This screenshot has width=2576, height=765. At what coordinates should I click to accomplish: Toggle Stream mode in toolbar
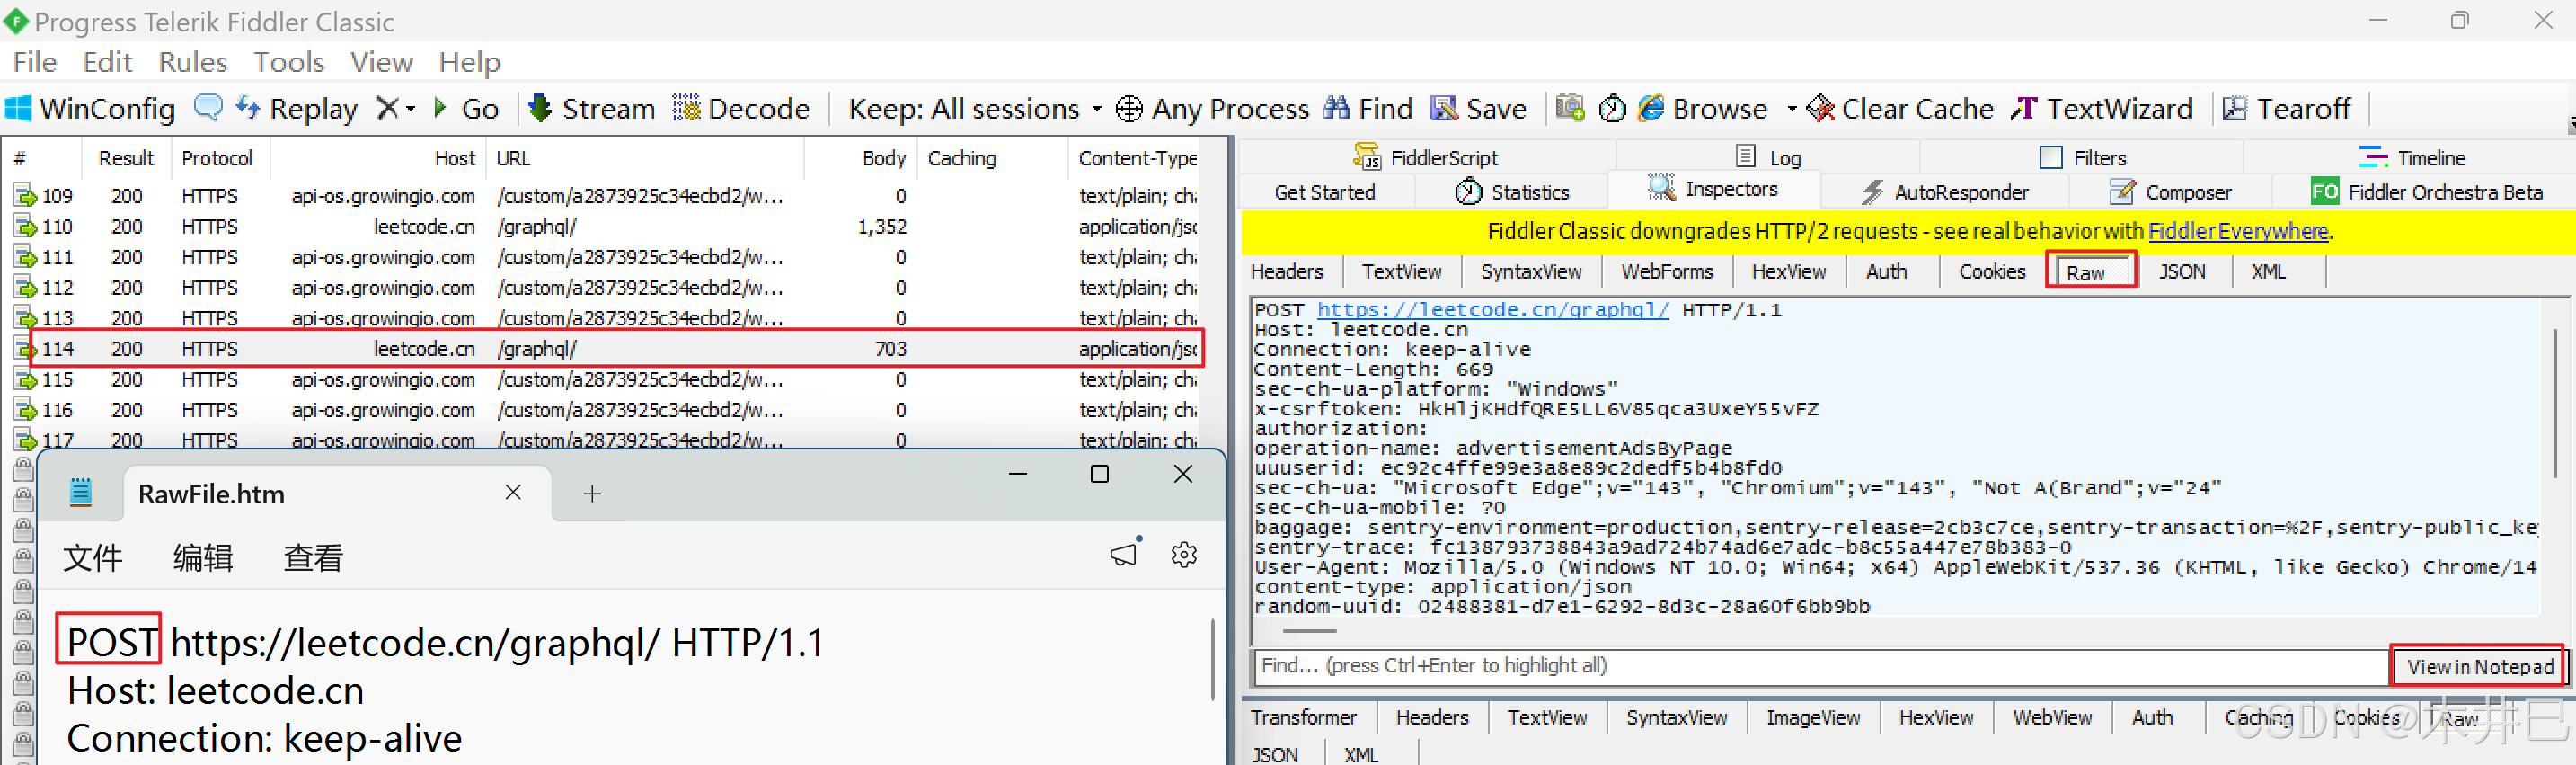[591, 108]
